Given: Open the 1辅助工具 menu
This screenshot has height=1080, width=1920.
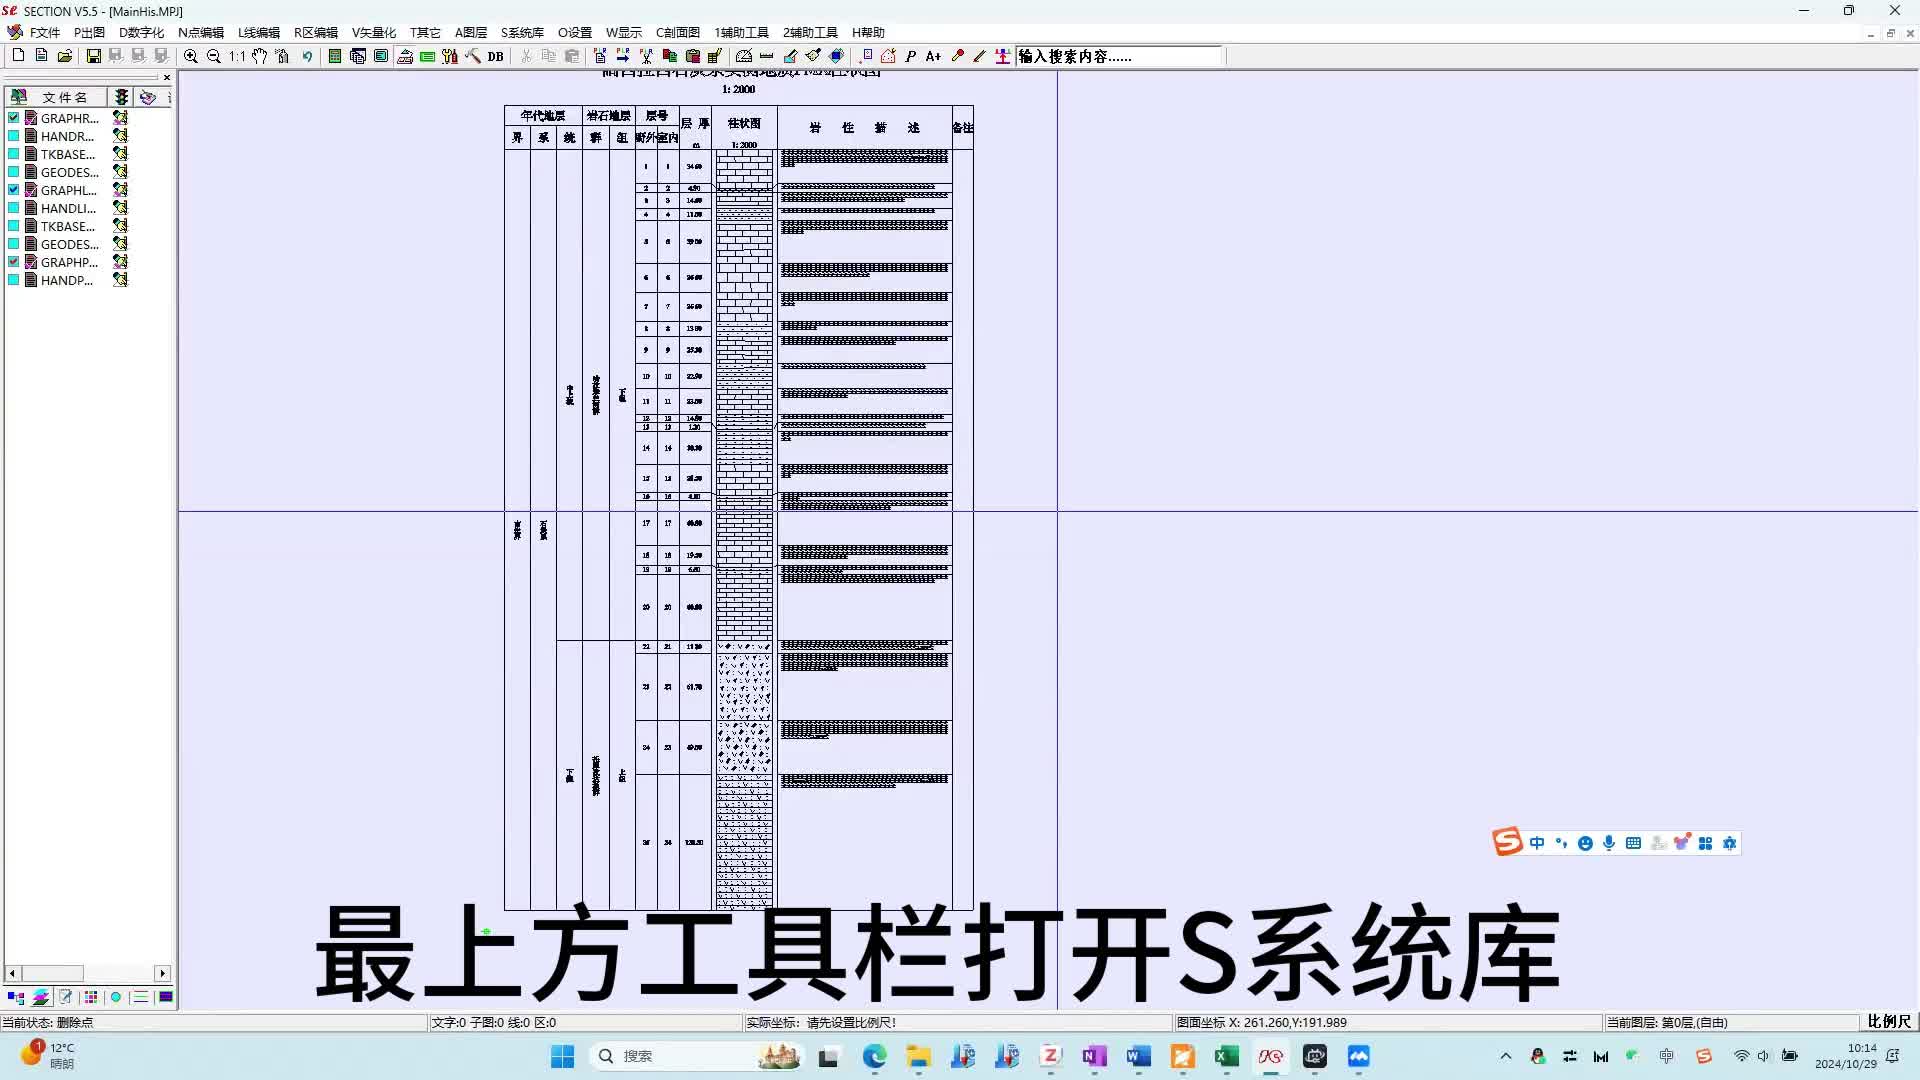Looking at the screenshot, I should (741, 33).
